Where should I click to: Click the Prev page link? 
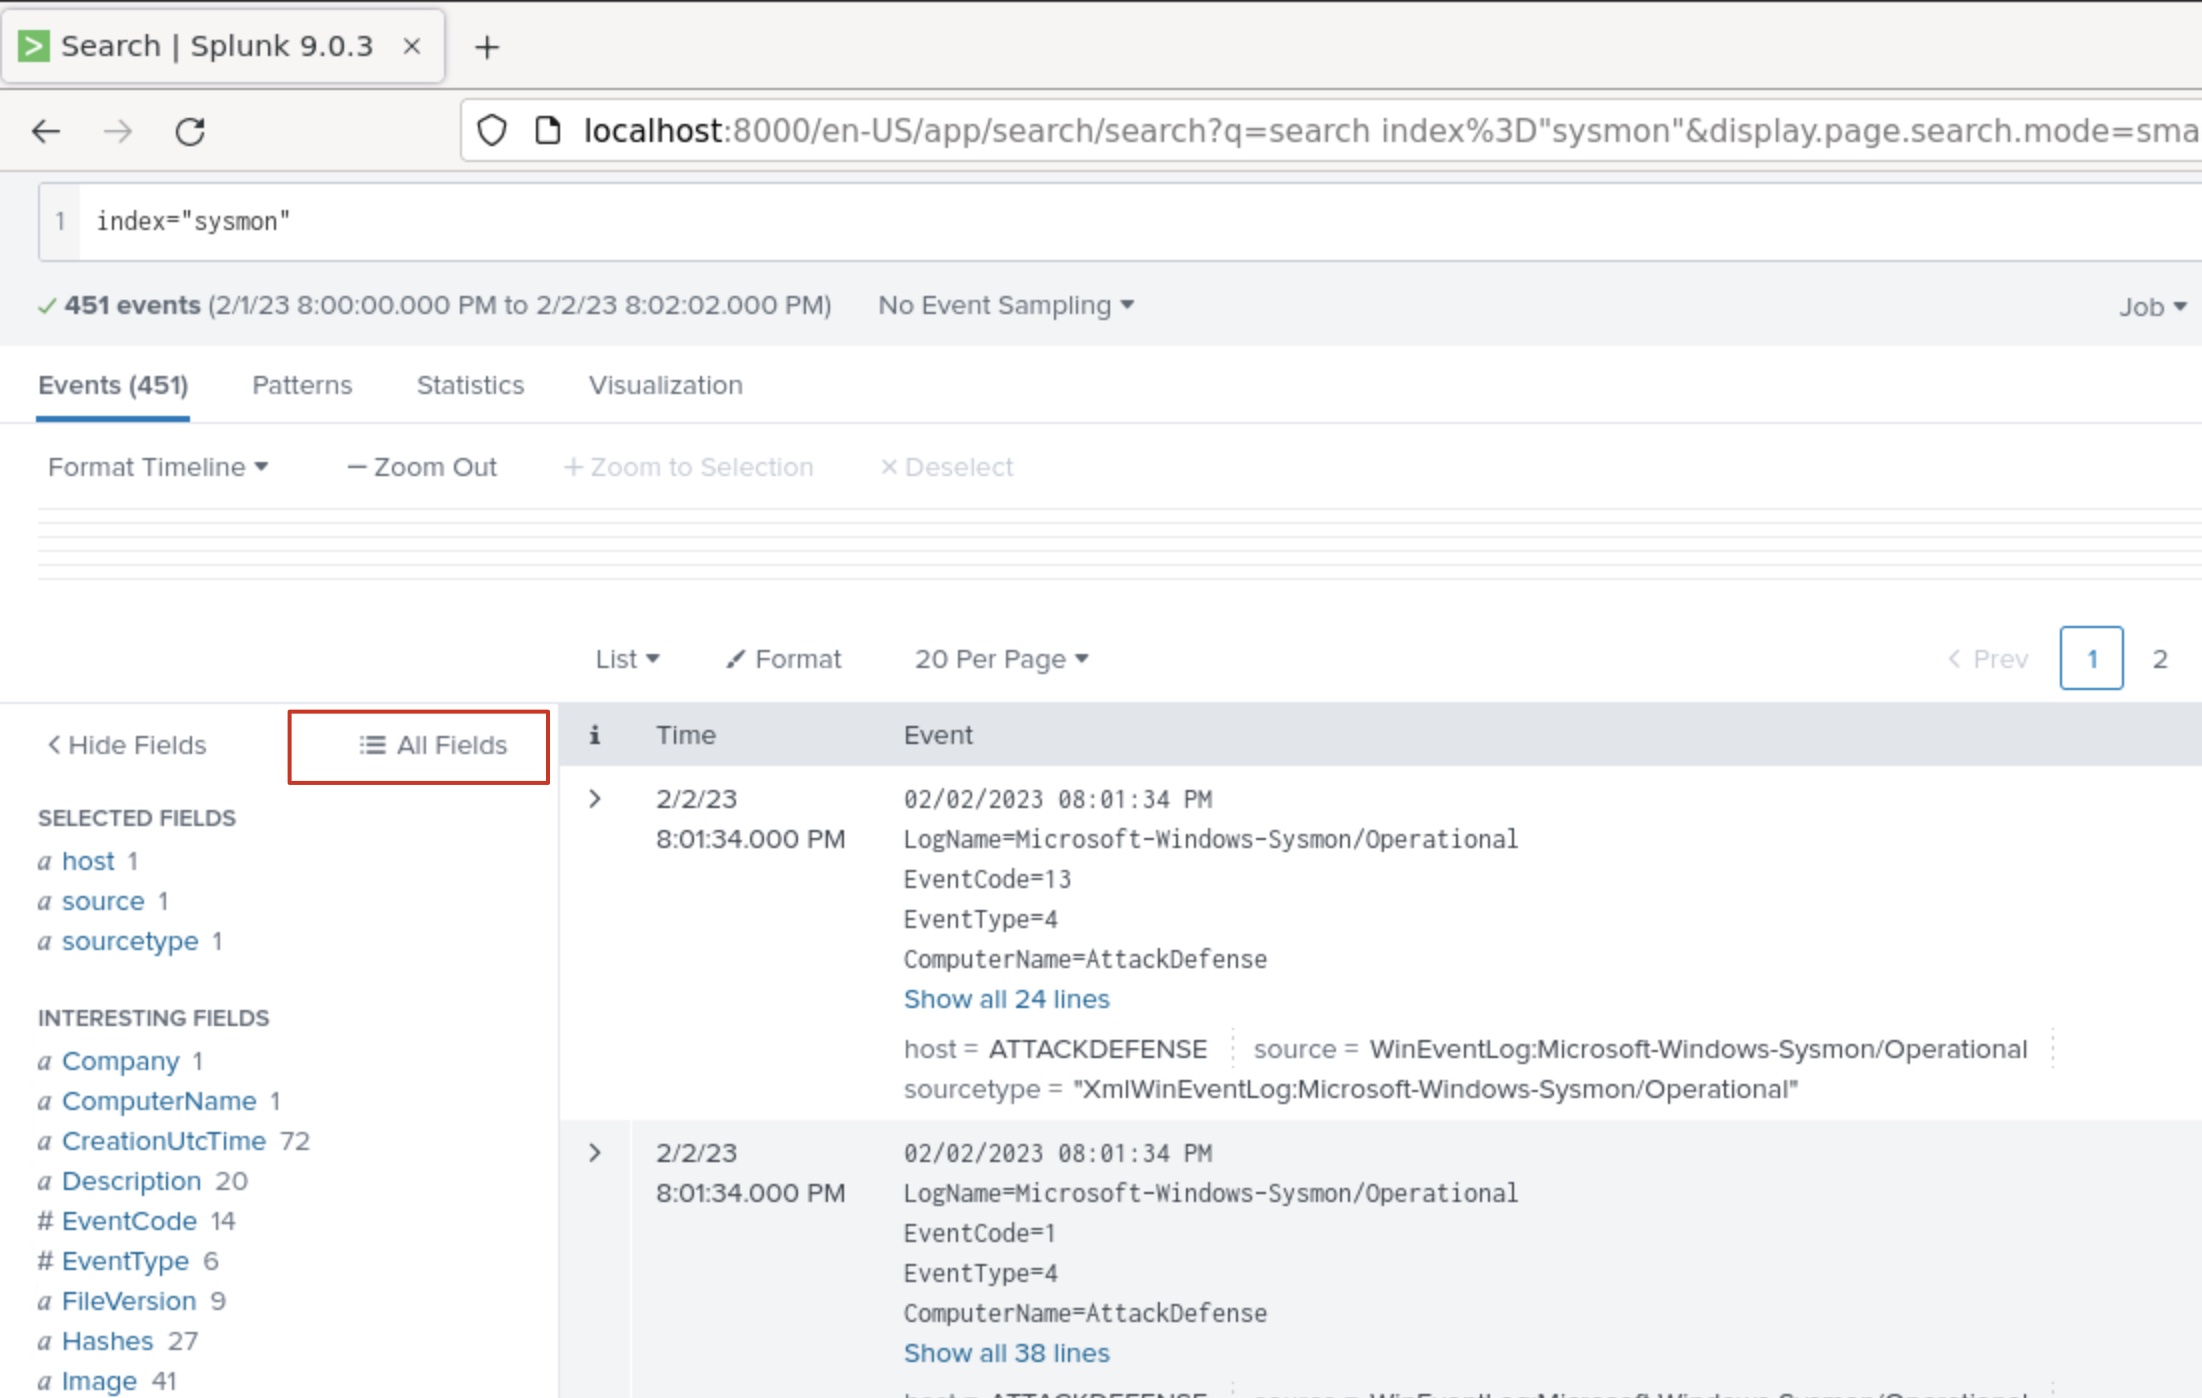click(x=1987, y=659)
